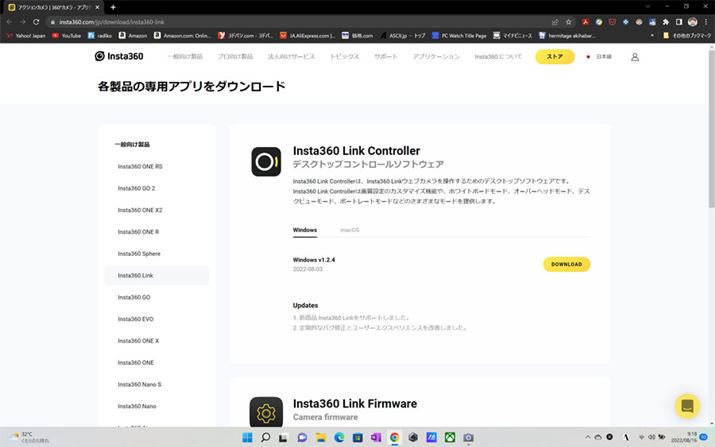Reload the page with the refresh icon
This screenshot has height=447, width=715.
coord(36,21)
